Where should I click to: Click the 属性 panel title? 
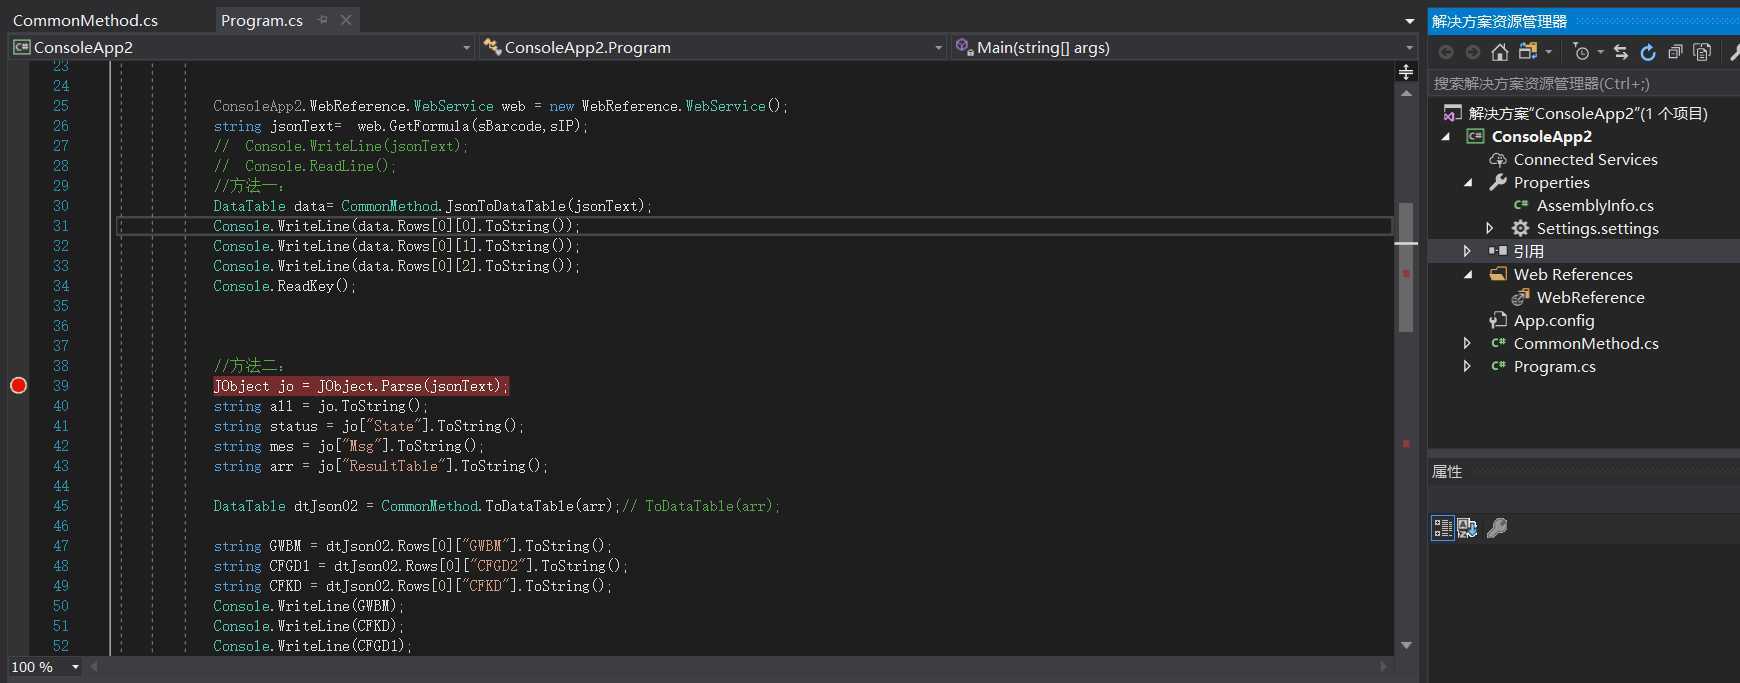[x=1447, y=472]
